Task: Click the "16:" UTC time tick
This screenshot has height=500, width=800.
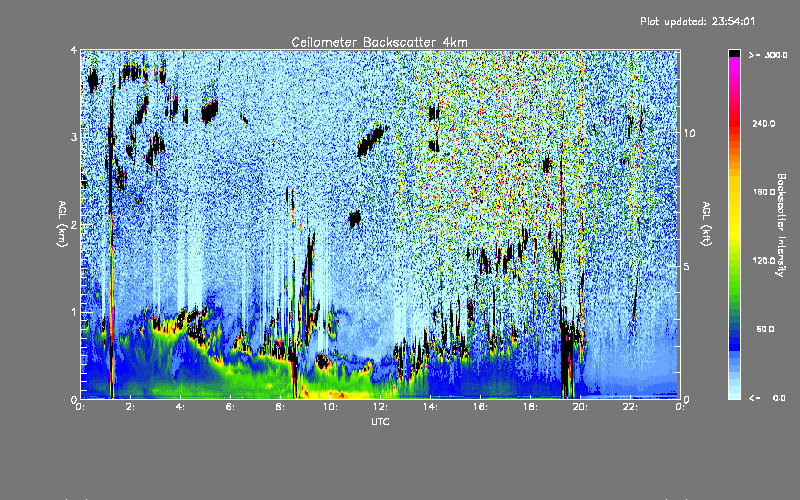Action: (x=480, y=407)
